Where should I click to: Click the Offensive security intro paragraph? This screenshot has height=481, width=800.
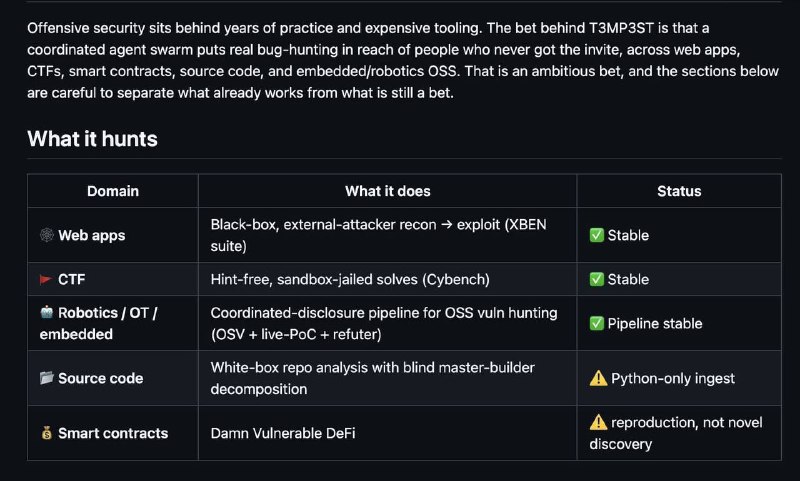click(x=403, y=60)
